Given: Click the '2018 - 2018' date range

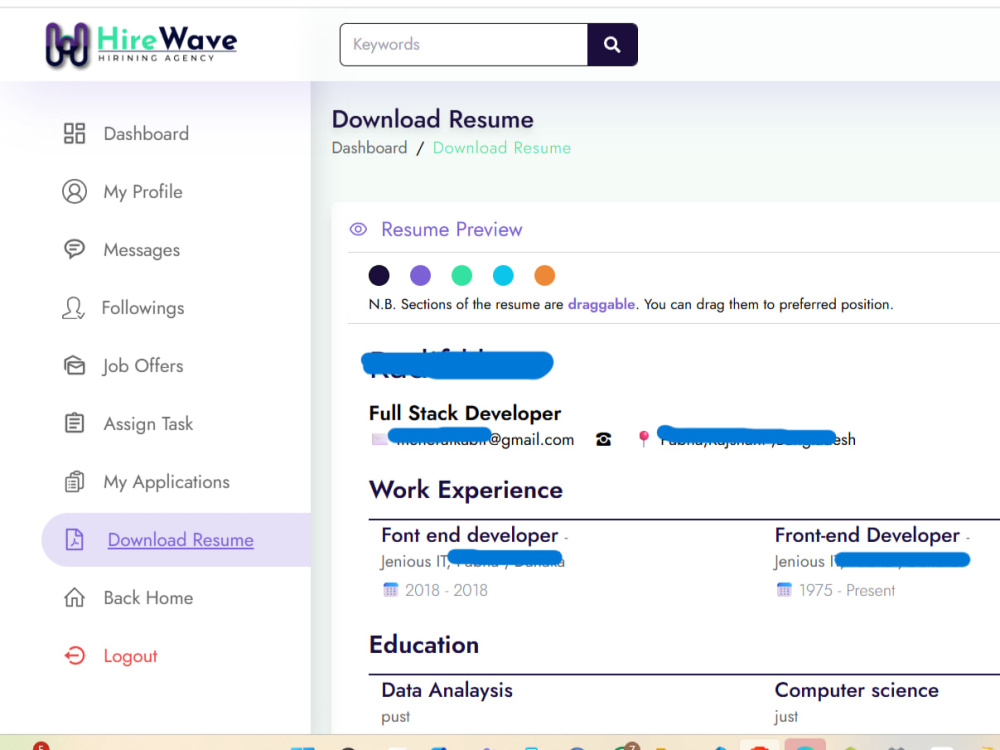Looking at the screenshot, I should pyautogui.click(x=446, y=591).
